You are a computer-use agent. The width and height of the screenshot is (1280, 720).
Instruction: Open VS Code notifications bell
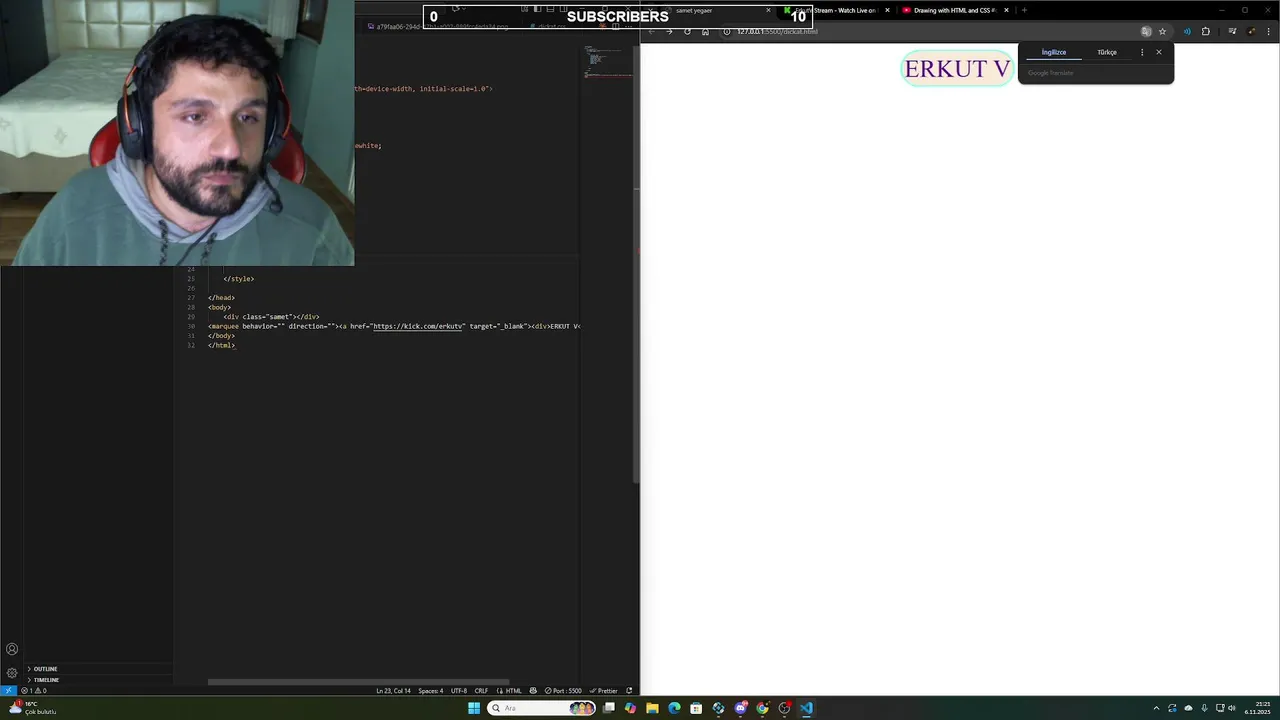point(629,690)
